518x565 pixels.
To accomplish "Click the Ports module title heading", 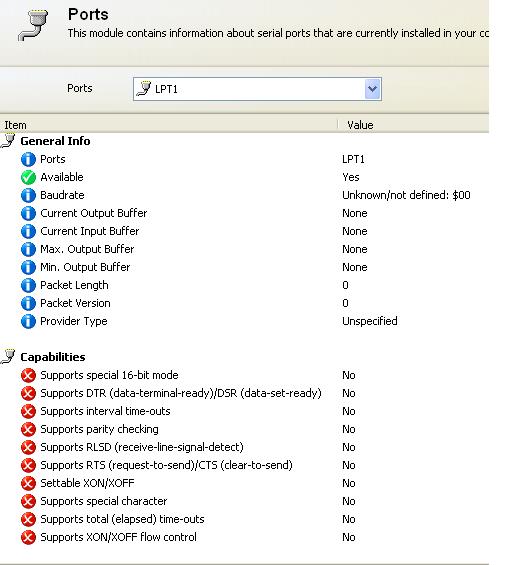I will (88, 14).
